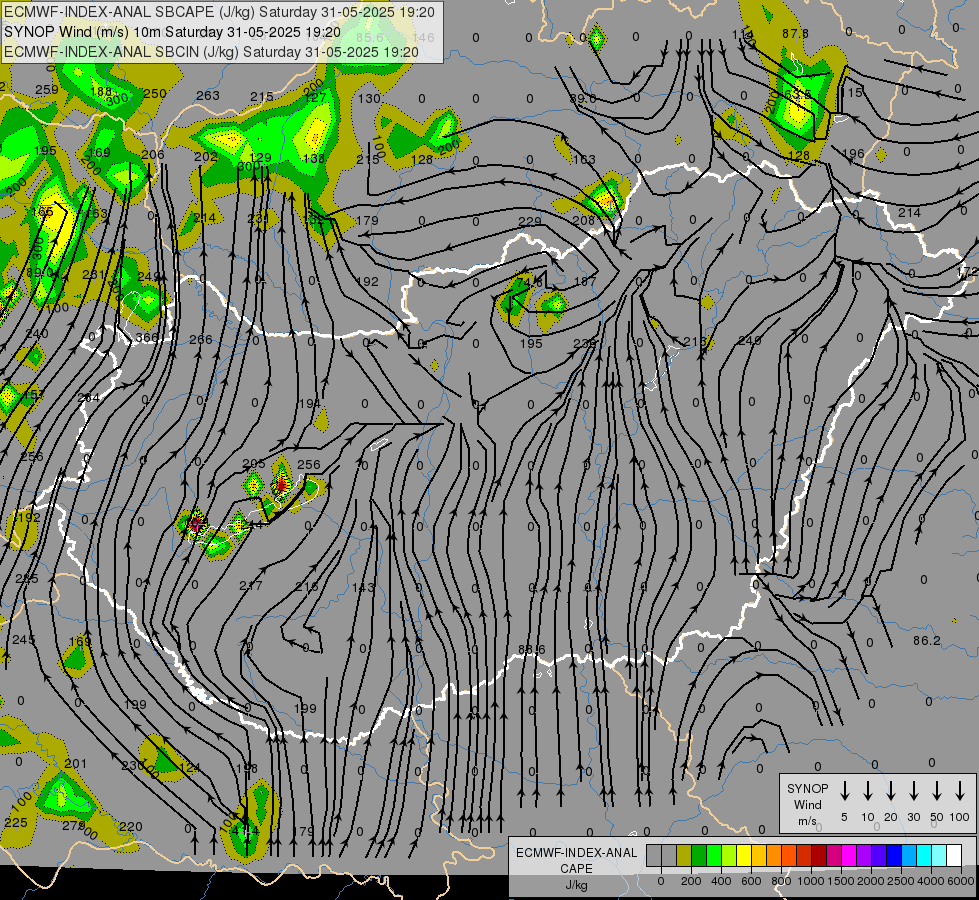Click the 239 value on the map
The width and height of the screenshot is (979, 900).
tap(585, 343)
